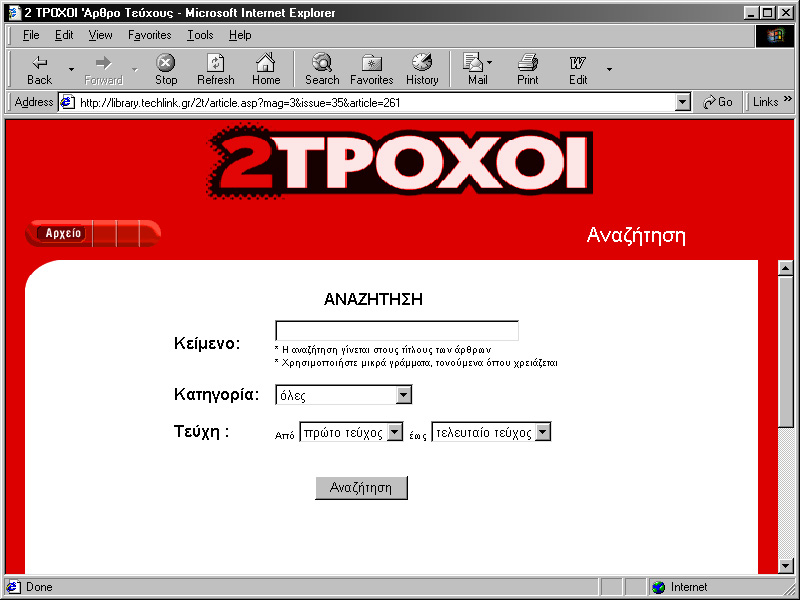Open the έως dropdown showing τελευταίο τεύχος
Screen dimensions: 800x600
tap(491, 432)
